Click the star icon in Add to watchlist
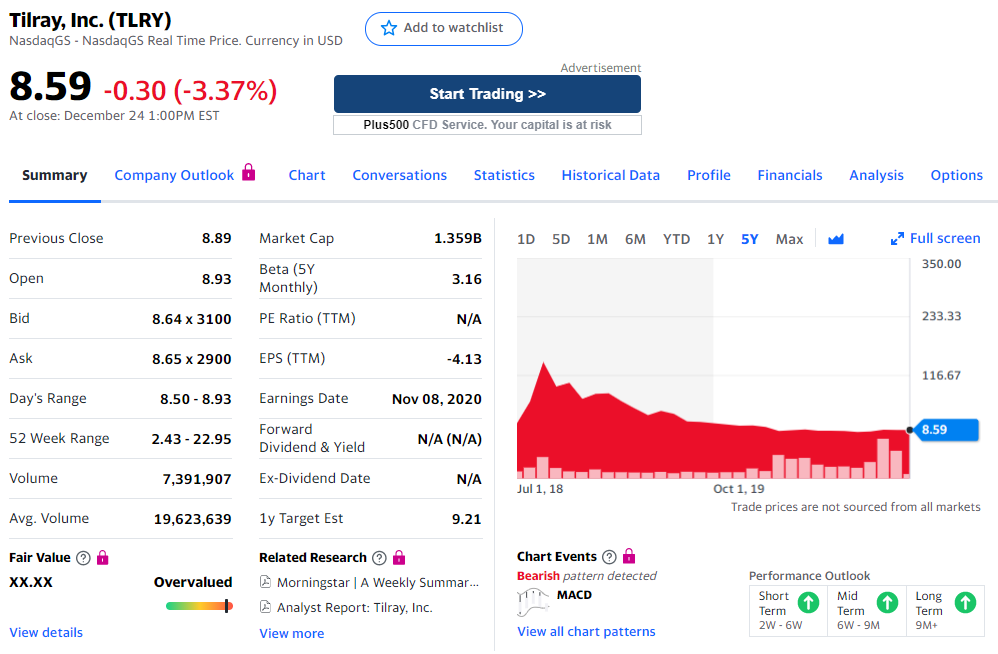This screenshot has width=998, height=654. (x=388, y=28)
